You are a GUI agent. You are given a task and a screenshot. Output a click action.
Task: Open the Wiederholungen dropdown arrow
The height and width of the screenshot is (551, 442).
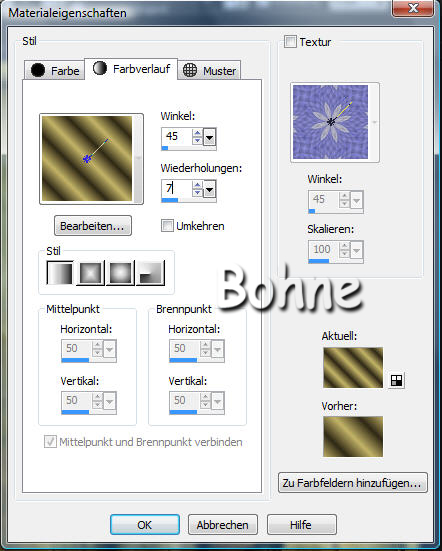210,189
